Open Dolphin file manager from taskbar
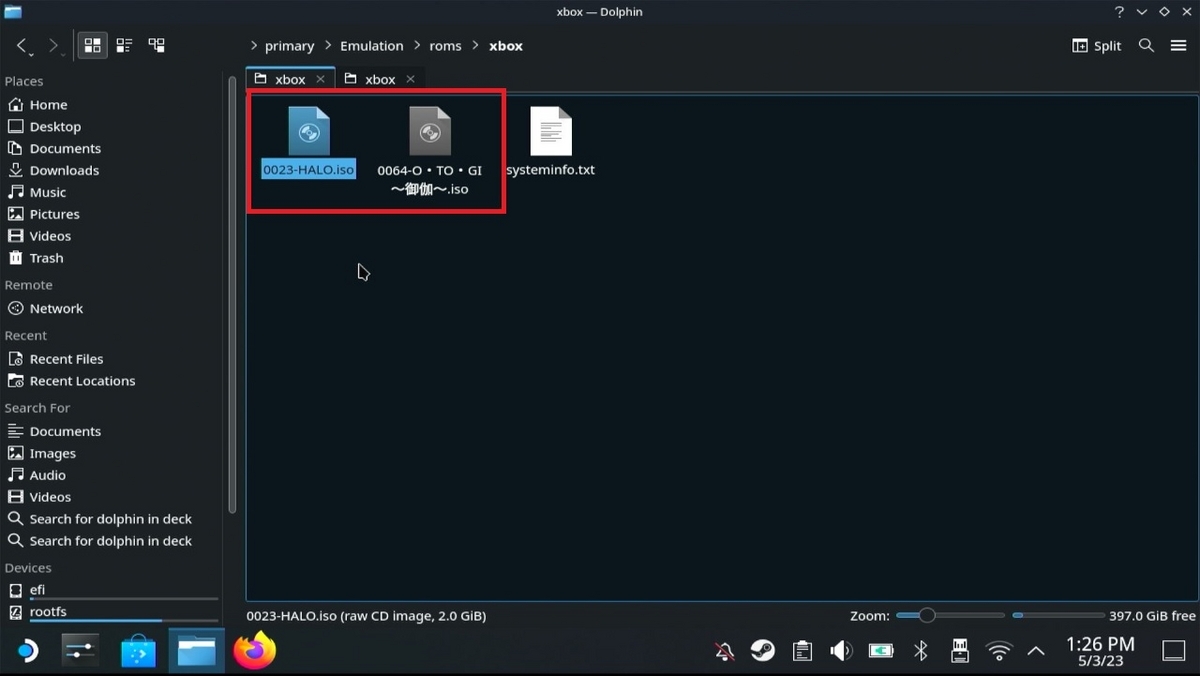This screenshot has width=1200, height=676. click(197, 651)
